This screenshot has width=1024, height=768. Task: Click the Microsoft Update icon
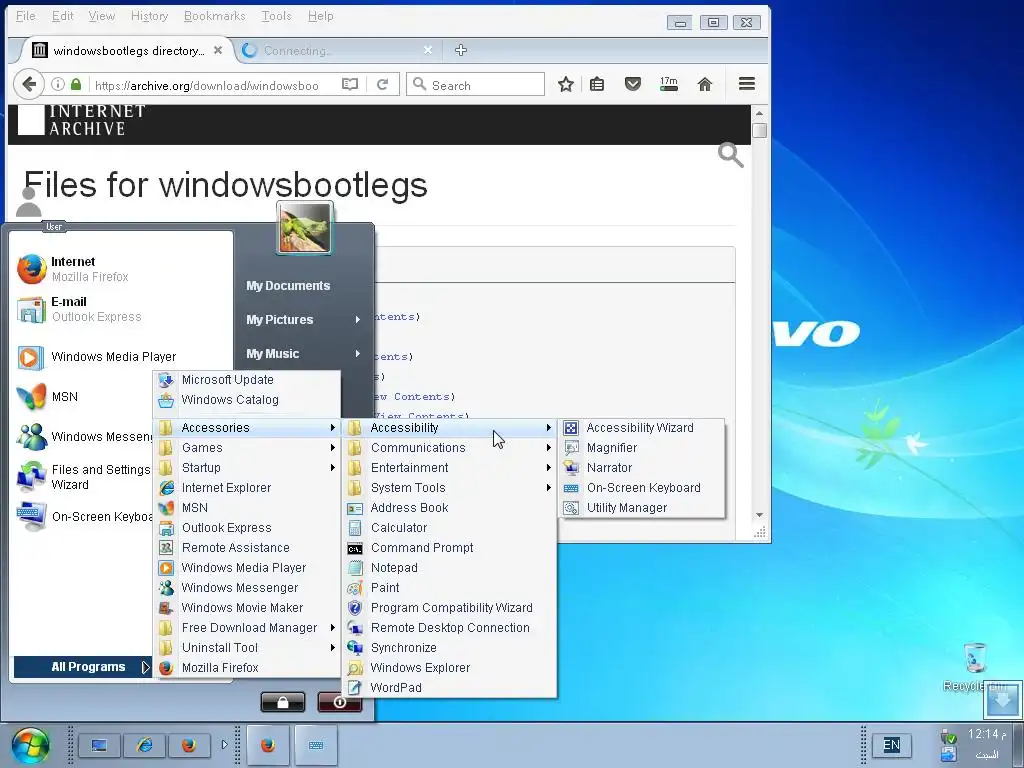click(x=166, y=380)
